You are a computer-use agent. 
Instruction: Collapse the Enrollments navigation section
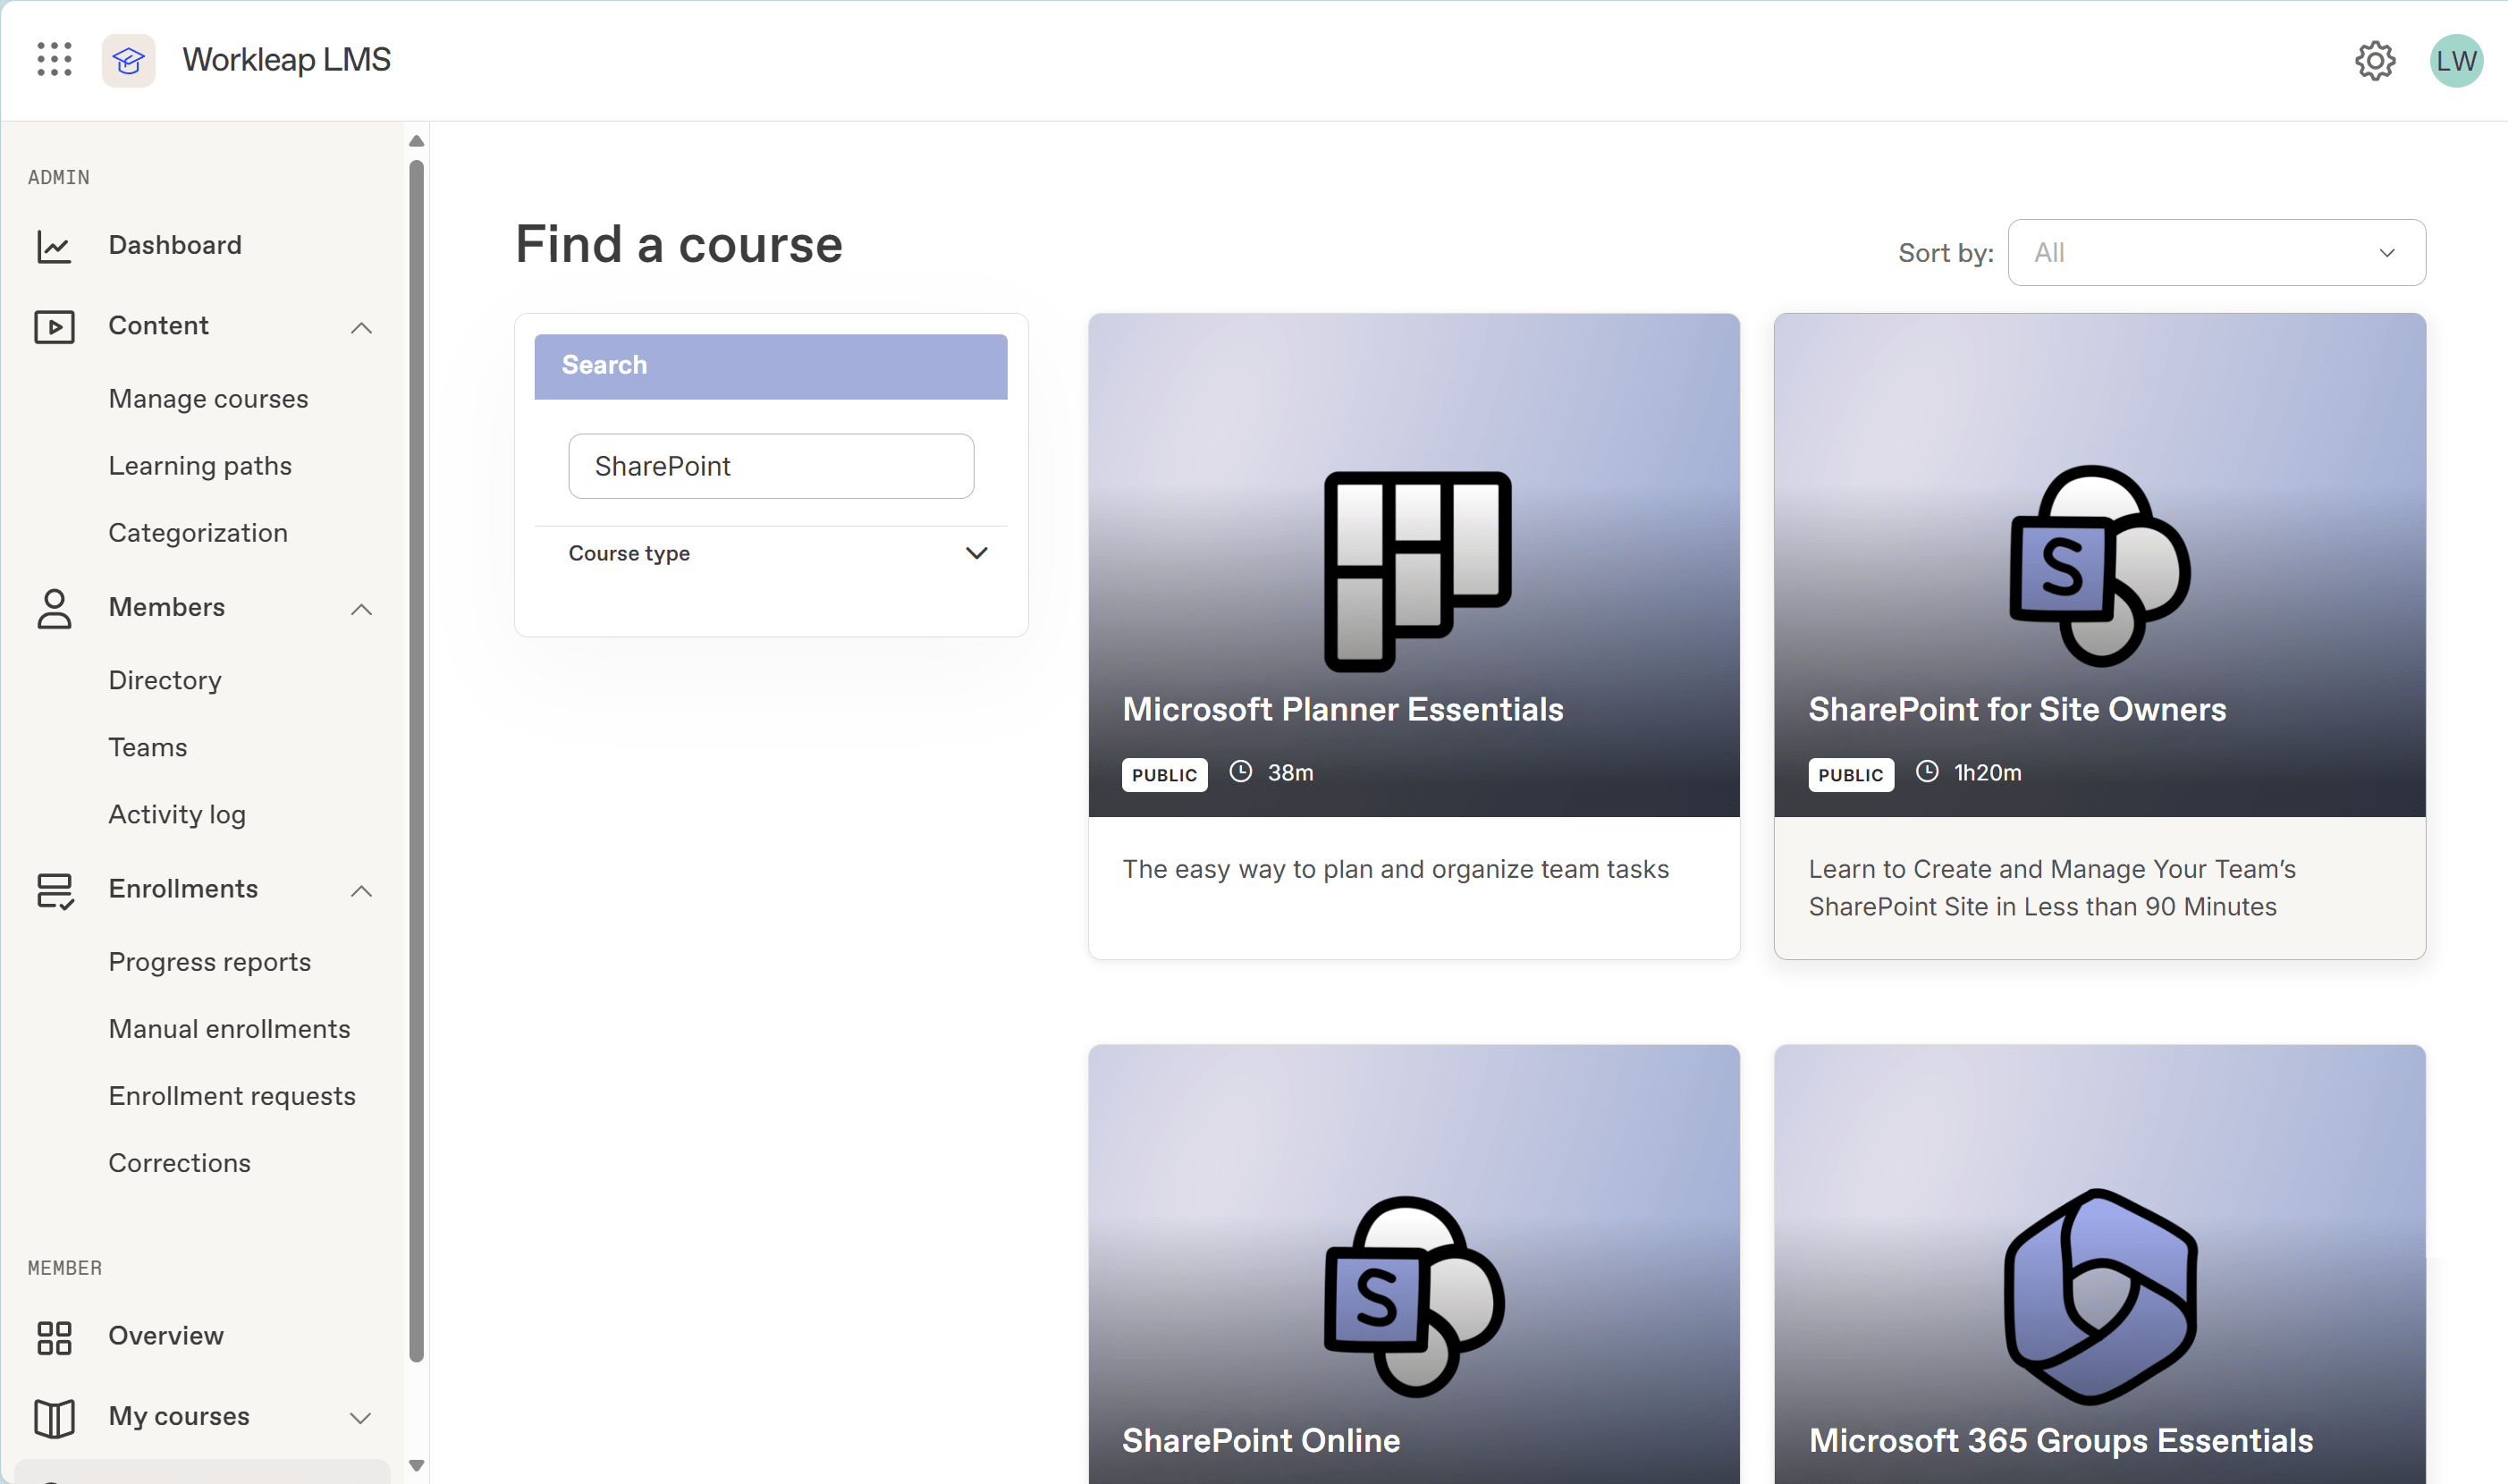click(x=362, y=889)
